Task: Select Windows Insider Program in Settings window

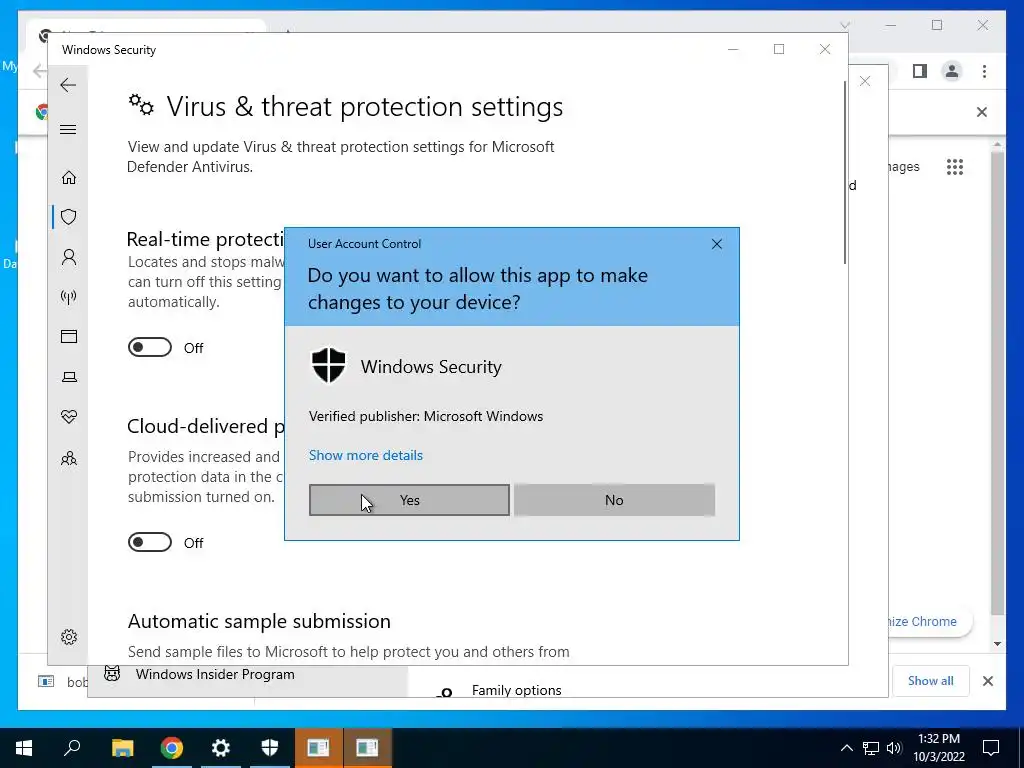Action: tap(215, 674)
